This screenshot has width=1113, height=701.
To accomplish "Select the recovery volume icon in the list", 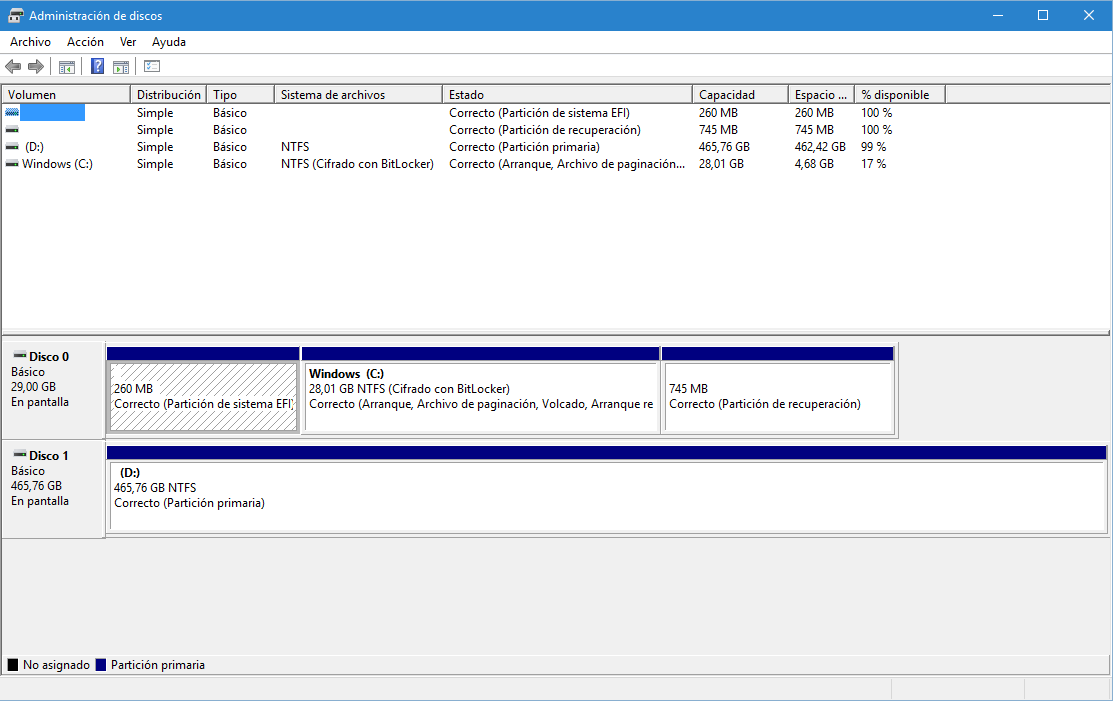I will click(x=12, y=129).
